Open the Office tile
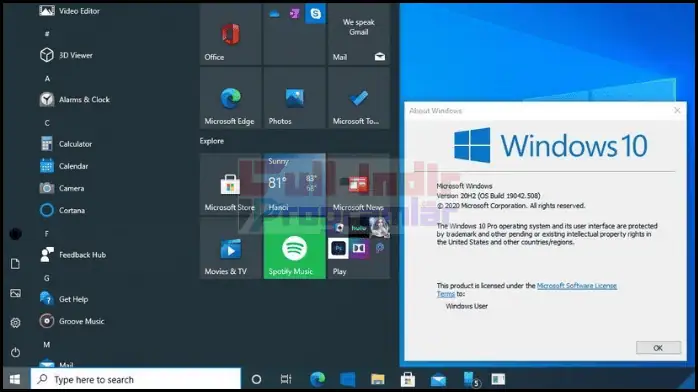The width and height of the screenshot is (698, 392). point(230,34)
